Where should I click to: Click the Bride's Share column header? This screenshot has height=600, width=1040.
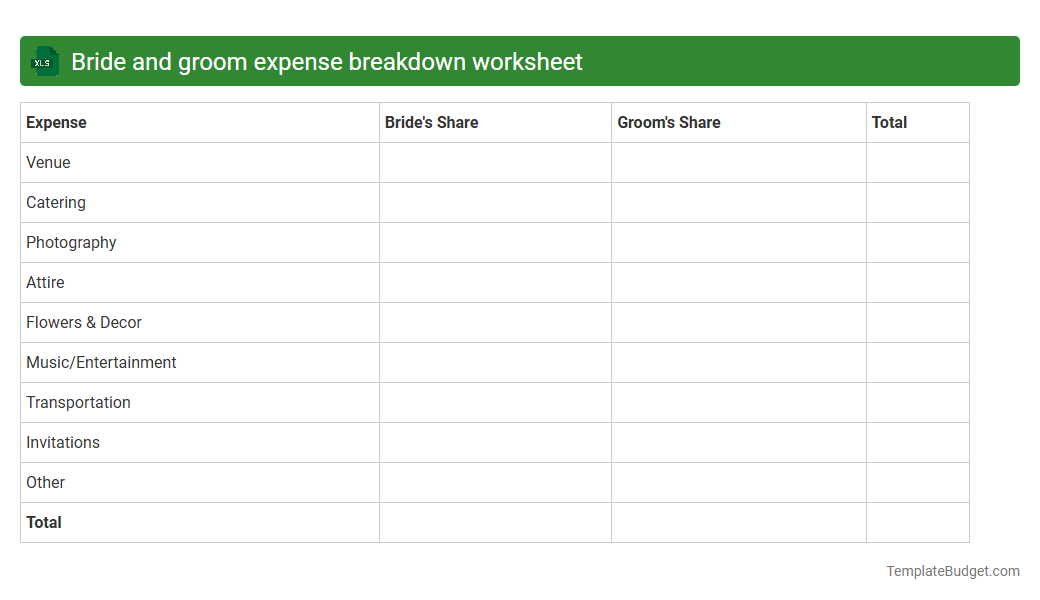point(431,122)
